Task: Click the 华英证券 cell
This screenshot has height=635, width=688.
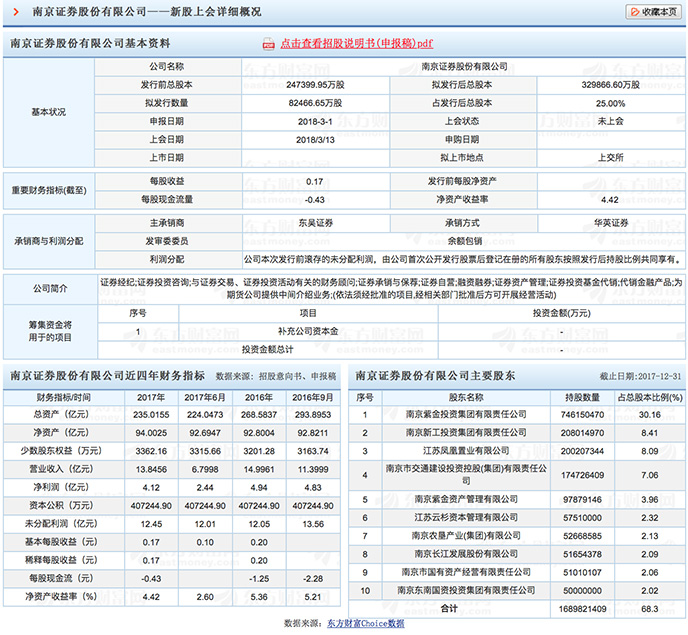Action: pos(611,223)
